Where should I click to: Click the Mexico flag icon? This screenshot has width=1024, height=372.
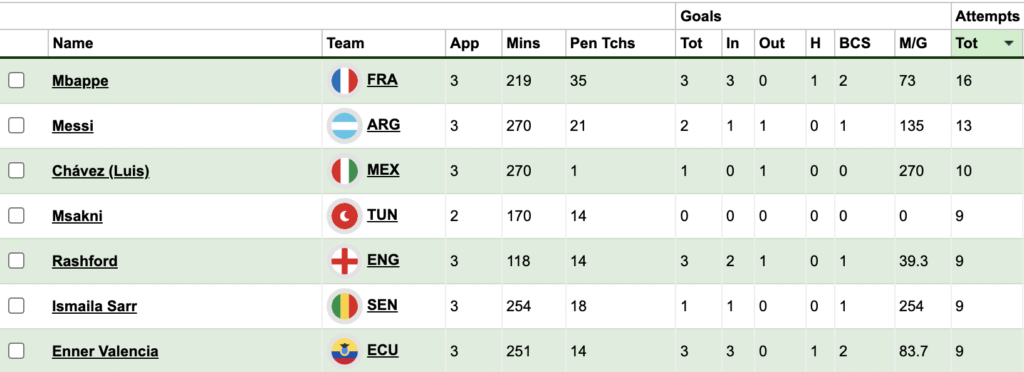point(344,171)
